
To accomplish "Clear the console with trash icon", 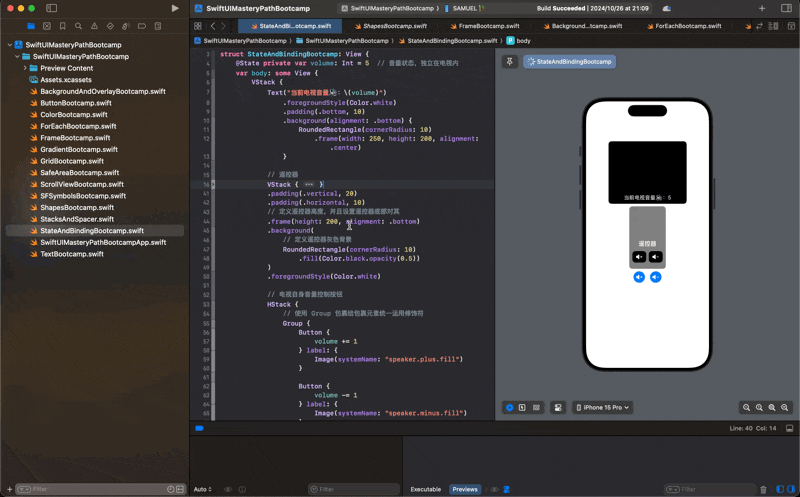I will pos(763,489).
